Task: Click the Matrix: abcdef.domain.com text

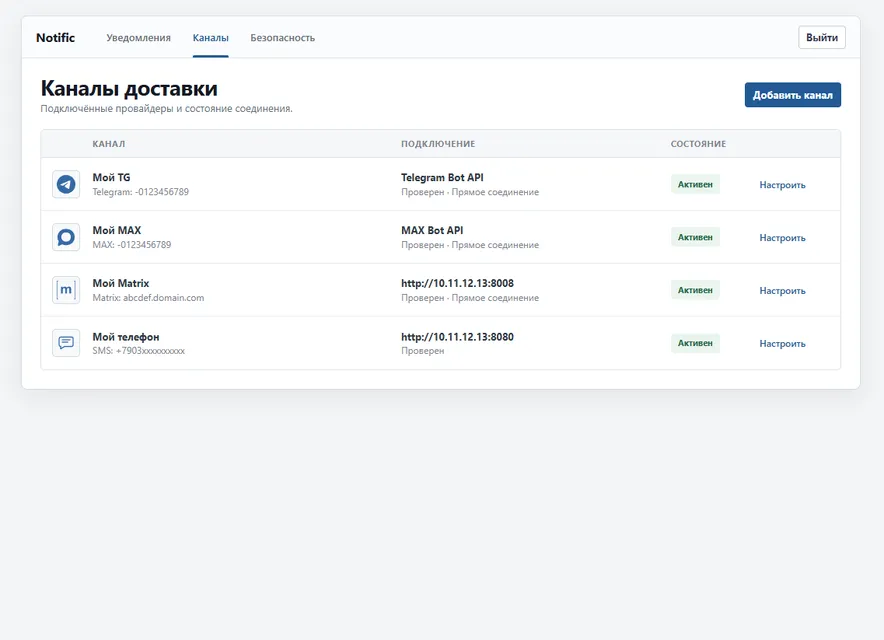Action: point(148,298)
